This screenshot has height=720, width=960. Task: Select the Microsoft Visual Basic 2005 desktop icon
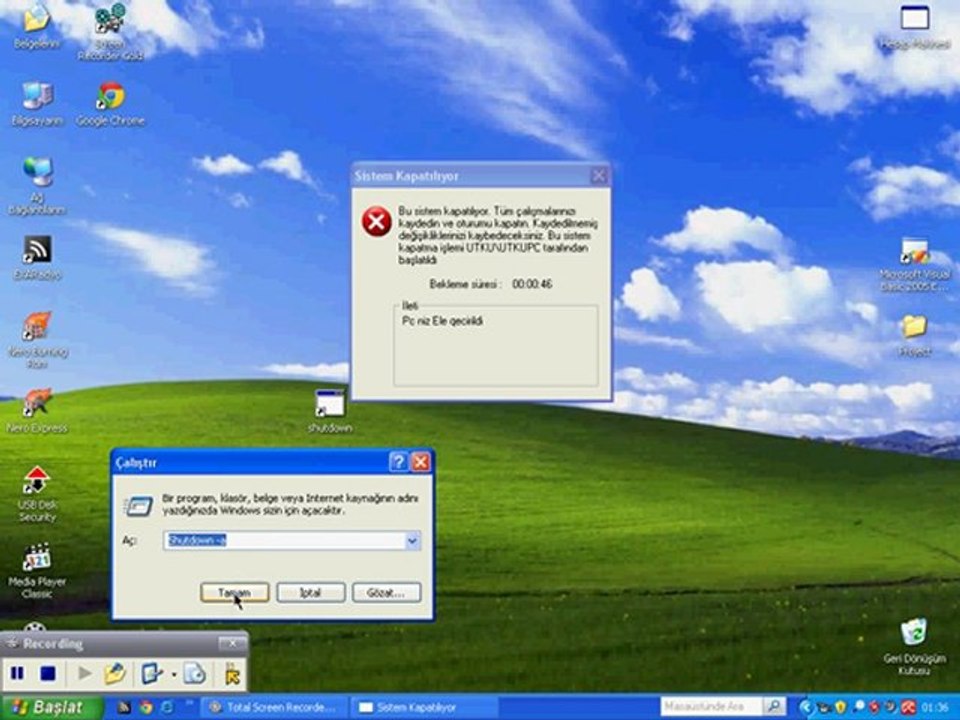coord(914,264)
